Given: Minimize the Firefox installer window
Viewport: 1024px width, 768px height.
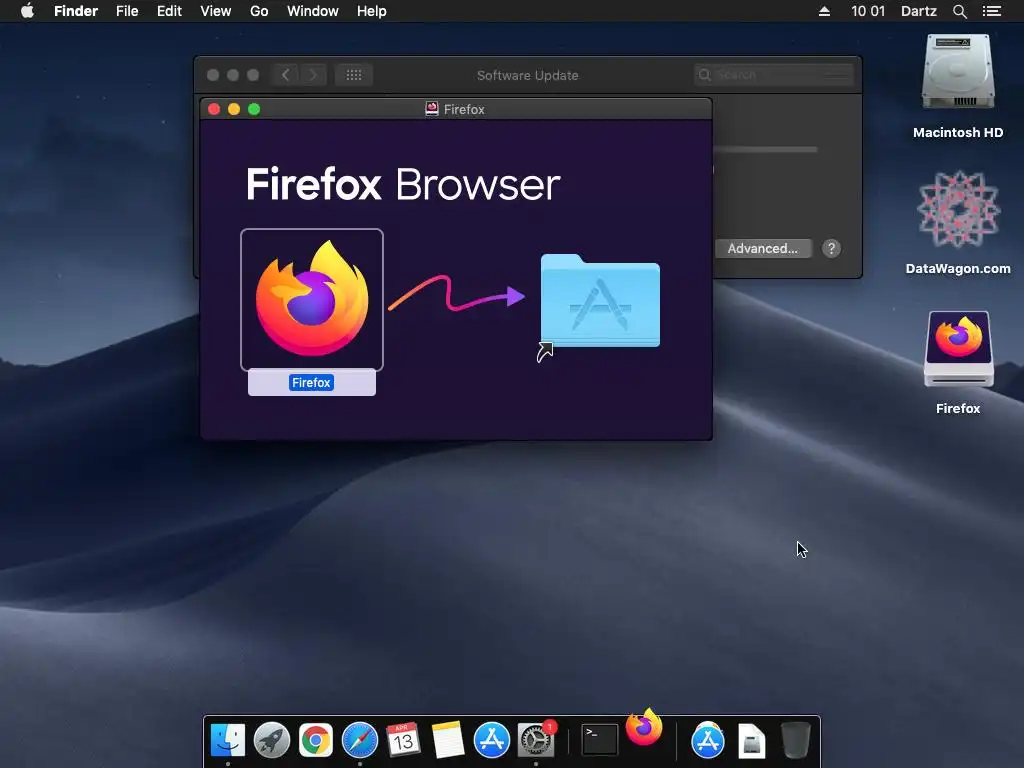Looking at the screenshot, I should pos(234,109).
